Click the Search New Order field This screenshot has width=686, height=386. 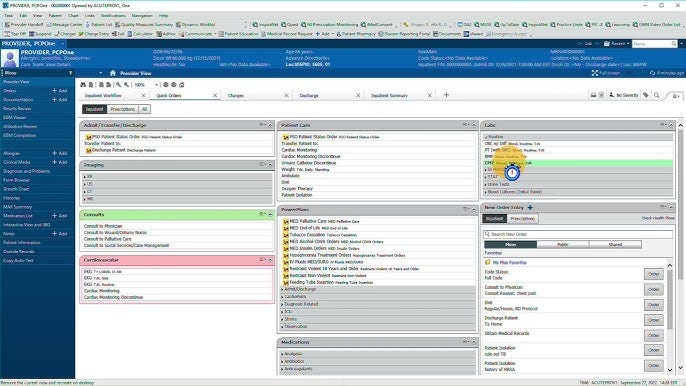[x=578, y=234]
